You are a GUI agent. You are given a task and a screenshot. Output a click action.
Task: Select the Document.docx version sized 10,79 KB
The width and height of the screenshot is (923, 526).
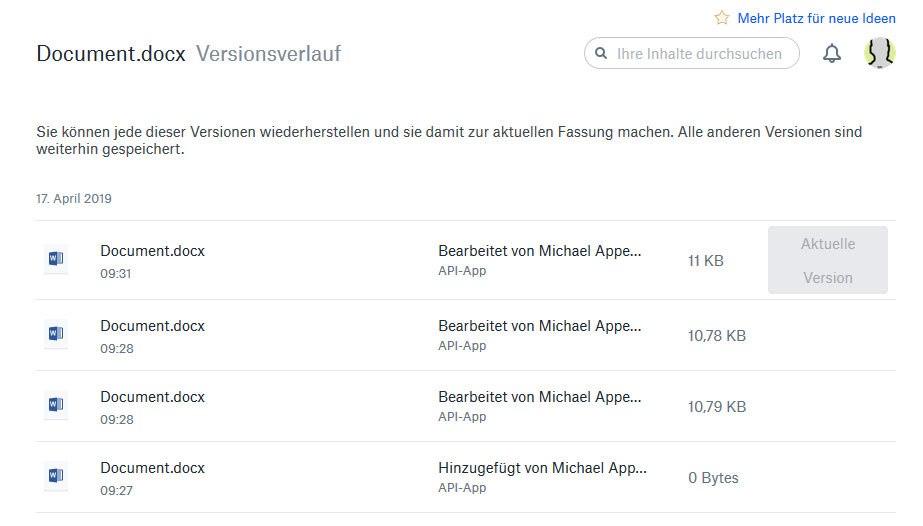[152, 398]
